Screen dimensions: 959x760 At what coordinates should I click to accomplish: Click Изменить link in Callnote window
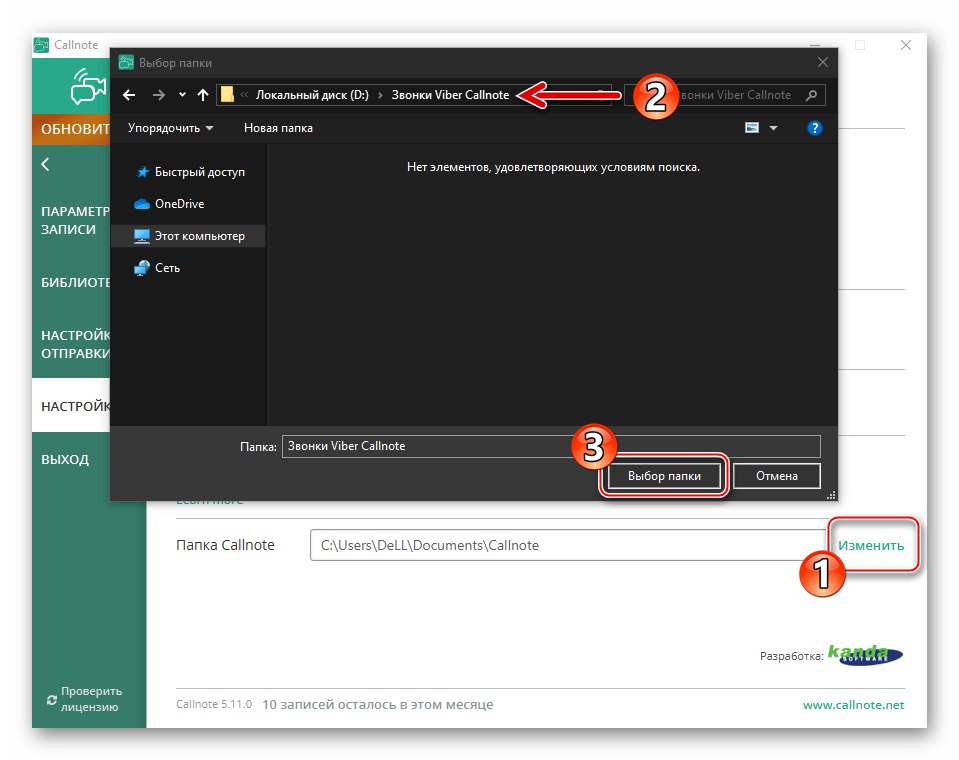871,545
